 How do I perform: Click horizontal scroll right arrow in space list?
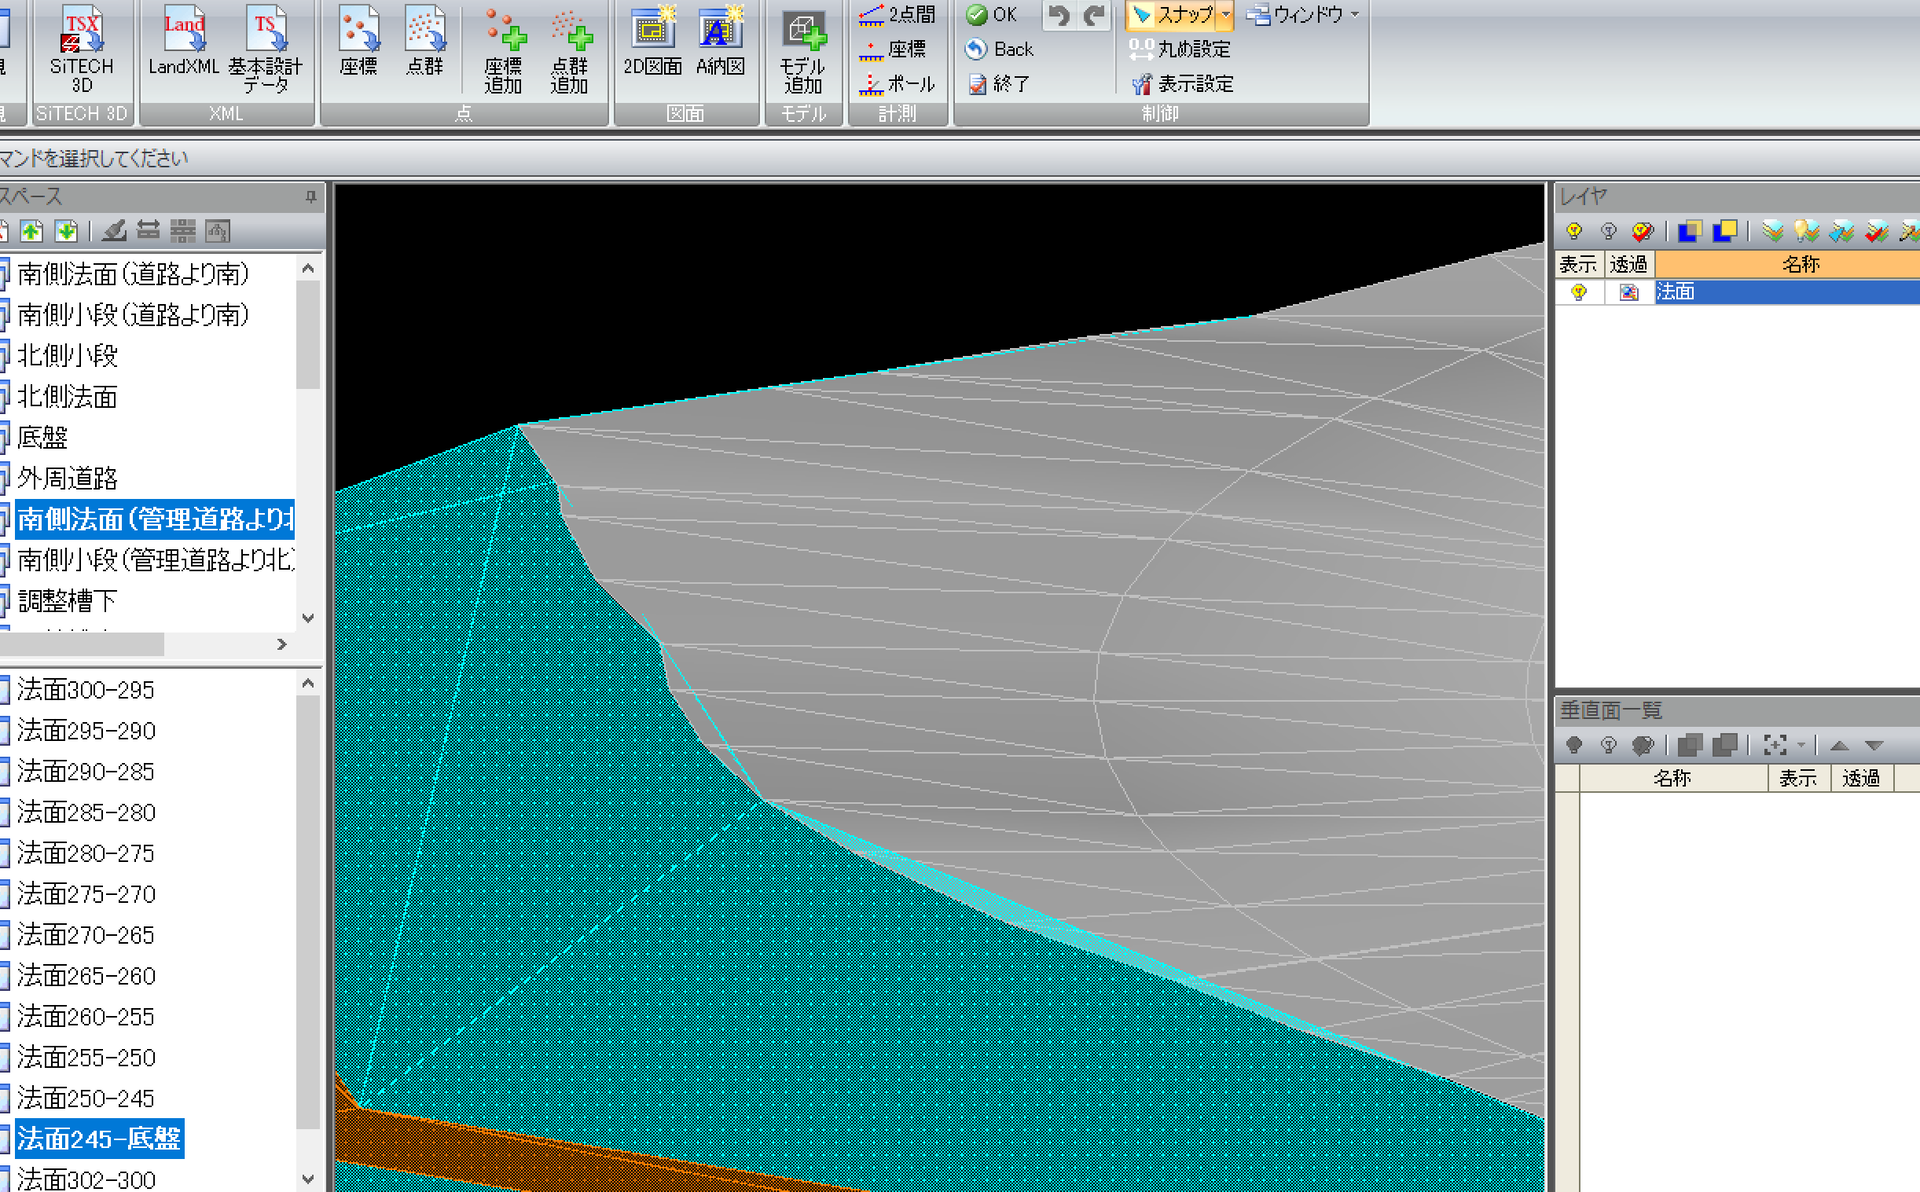click(x=282, y=645)
